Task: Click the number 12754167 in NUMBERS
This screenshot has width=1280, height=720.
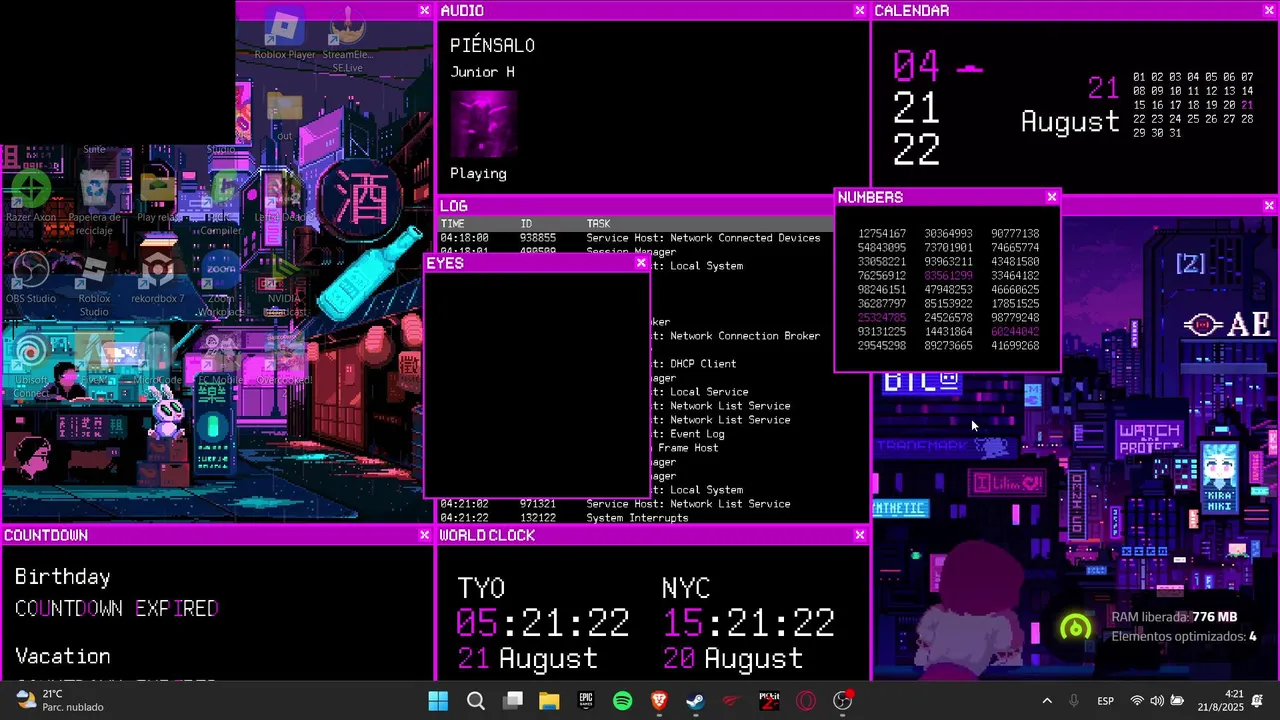Action: [882, 233]
